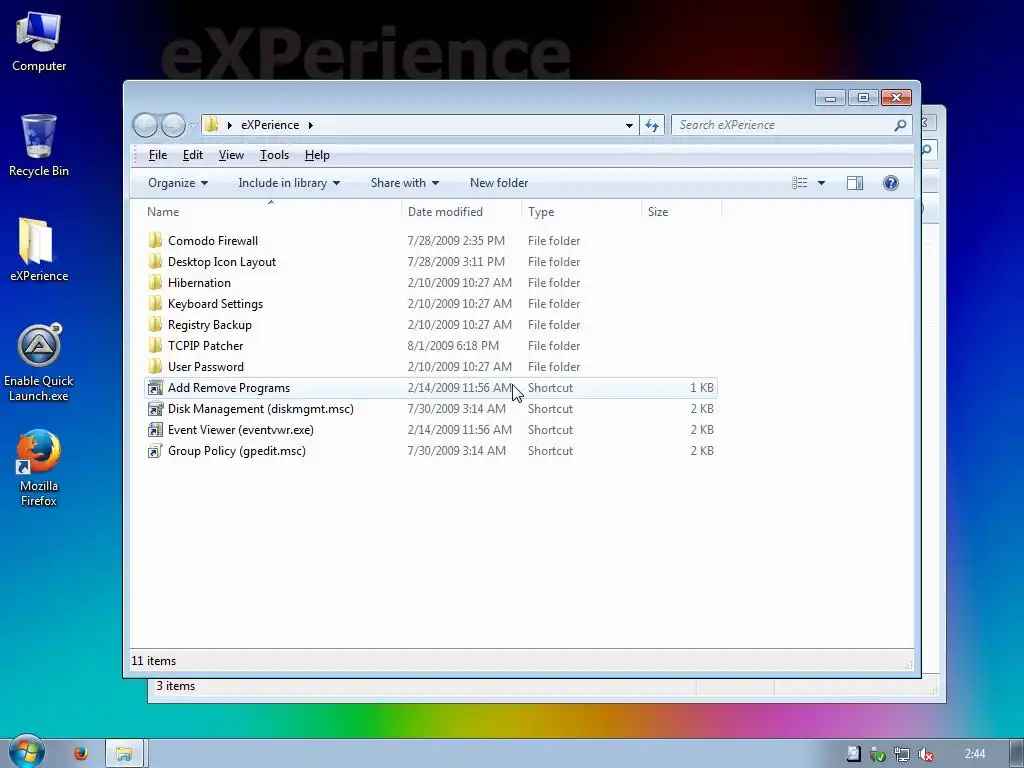Screen dimensions: 1024x768
Task: Click the Back navigation button
Action: point(145,125)
